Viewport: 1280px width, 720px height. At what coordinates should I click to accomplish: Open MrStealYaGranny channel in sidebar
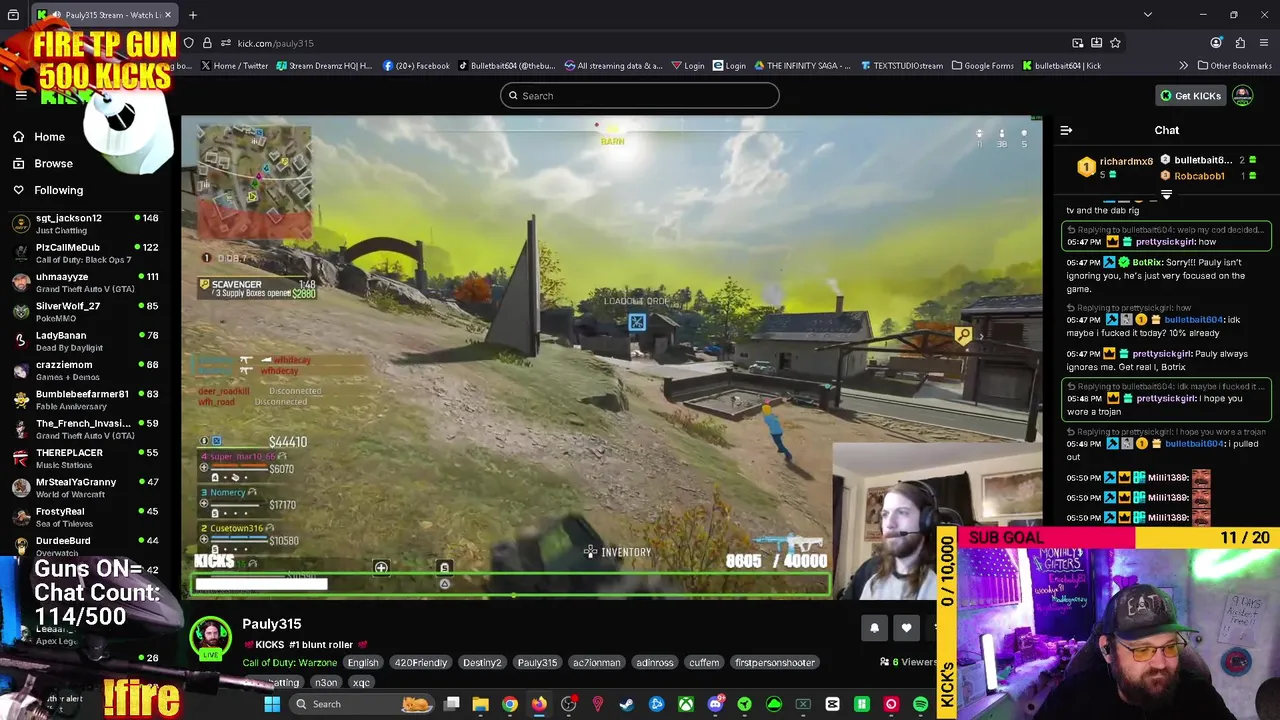pyautogui.click(x=85, y=487)
